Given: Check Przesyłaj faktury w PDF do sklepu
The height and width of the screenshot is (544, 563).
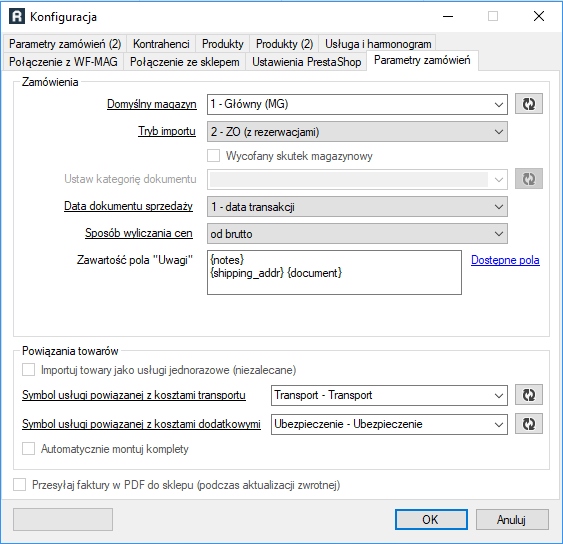Looking at the screenshot, I should [x=19, y=485].
